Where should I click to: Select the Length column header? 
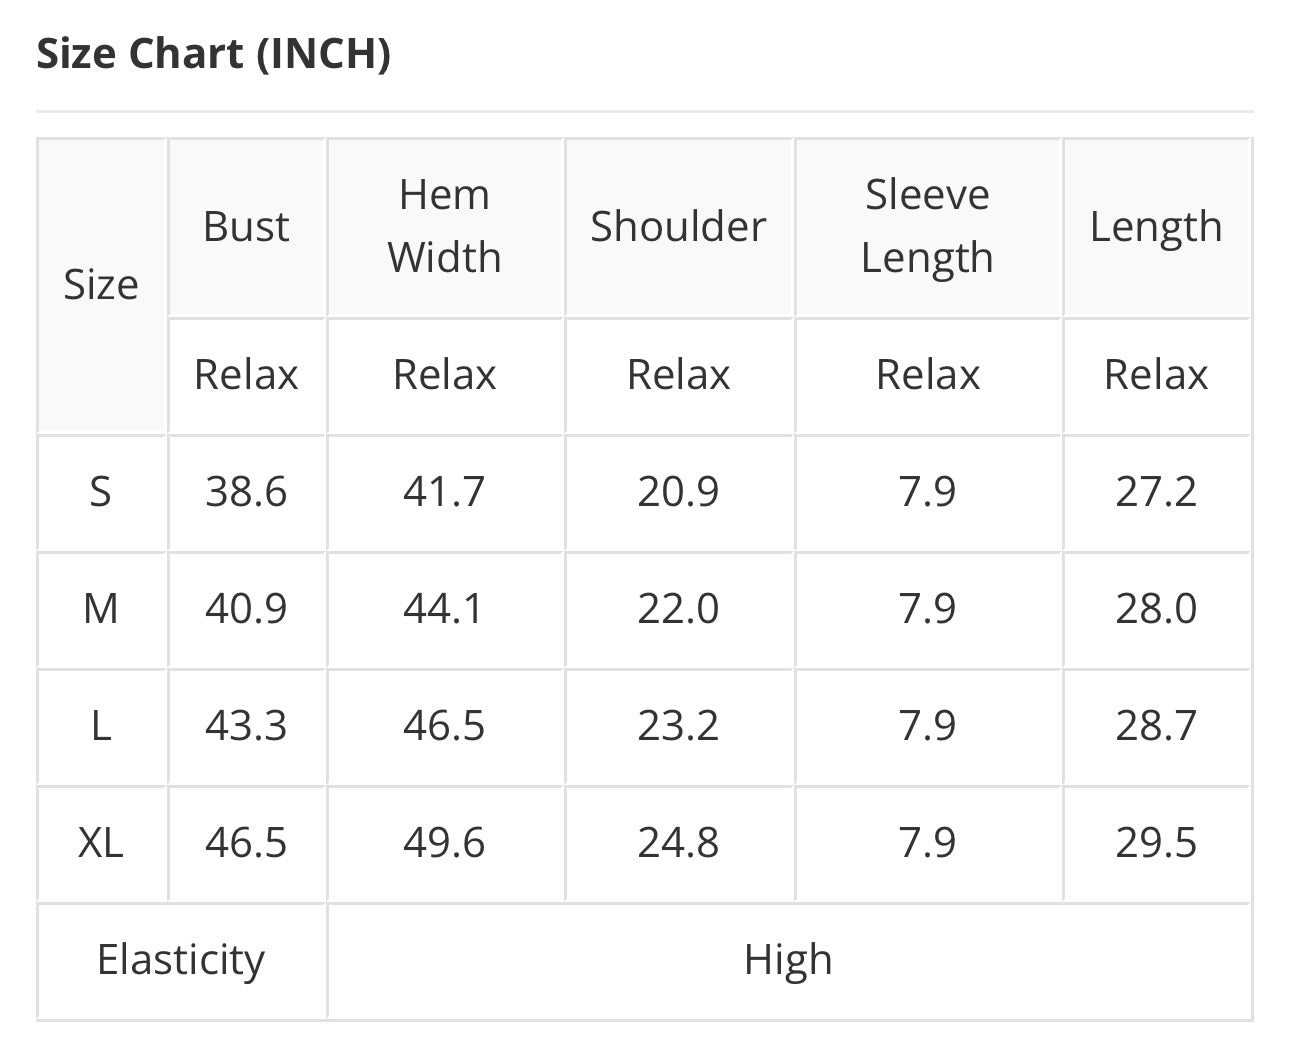(1156, 227)
